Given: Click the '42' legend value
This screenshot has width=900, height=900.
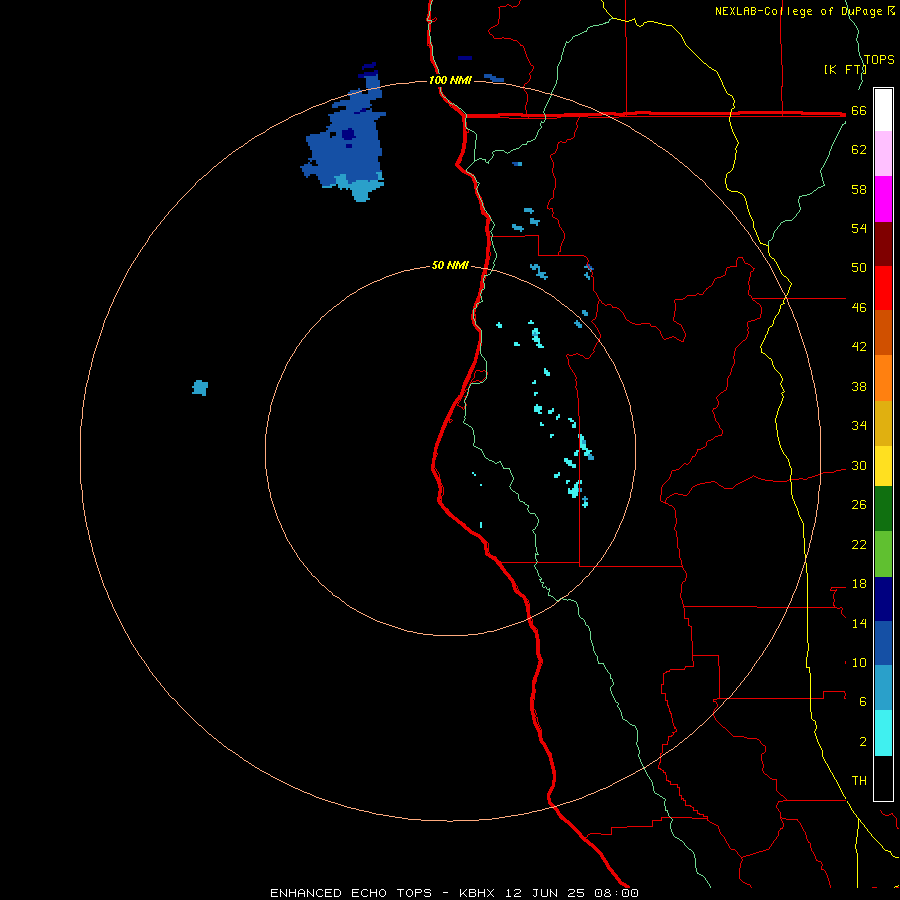Looking at the screenshot, I should pos(859,347).
